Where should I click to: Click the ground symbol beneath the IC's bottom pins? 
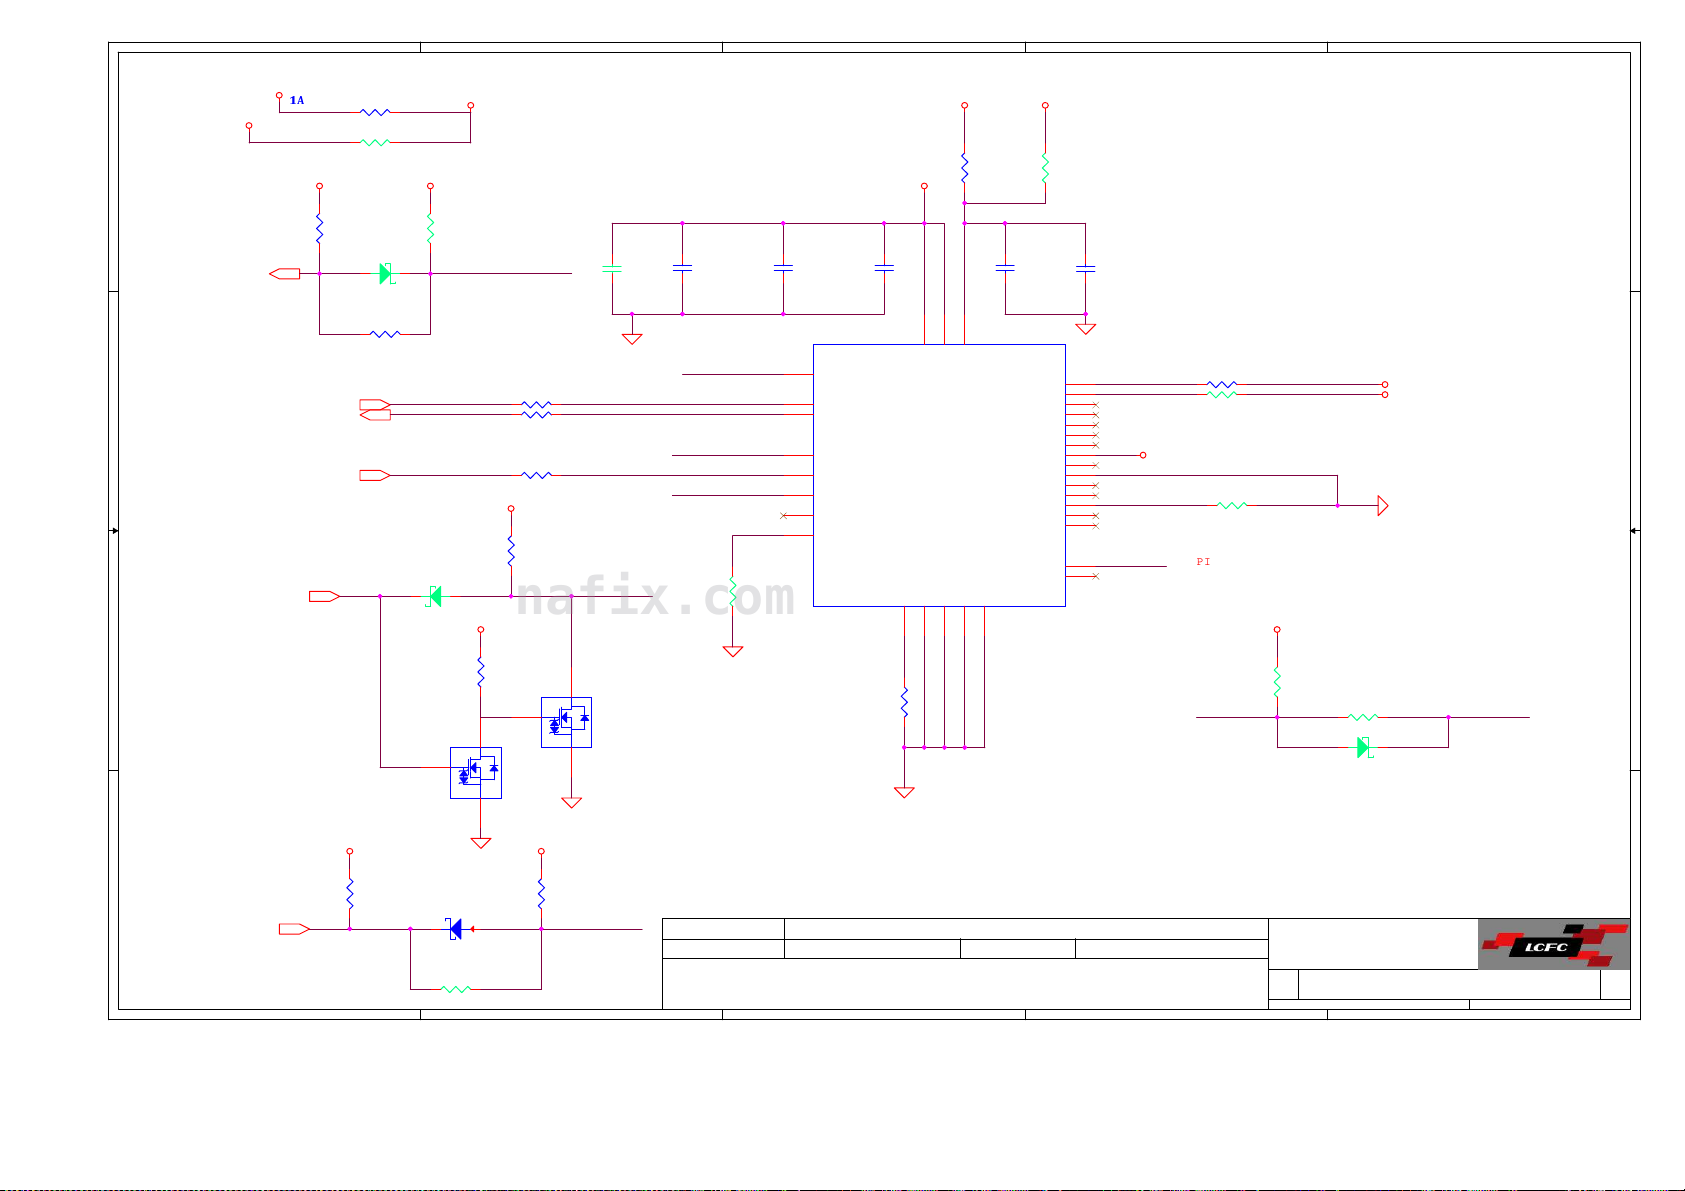tap(904, 792)
